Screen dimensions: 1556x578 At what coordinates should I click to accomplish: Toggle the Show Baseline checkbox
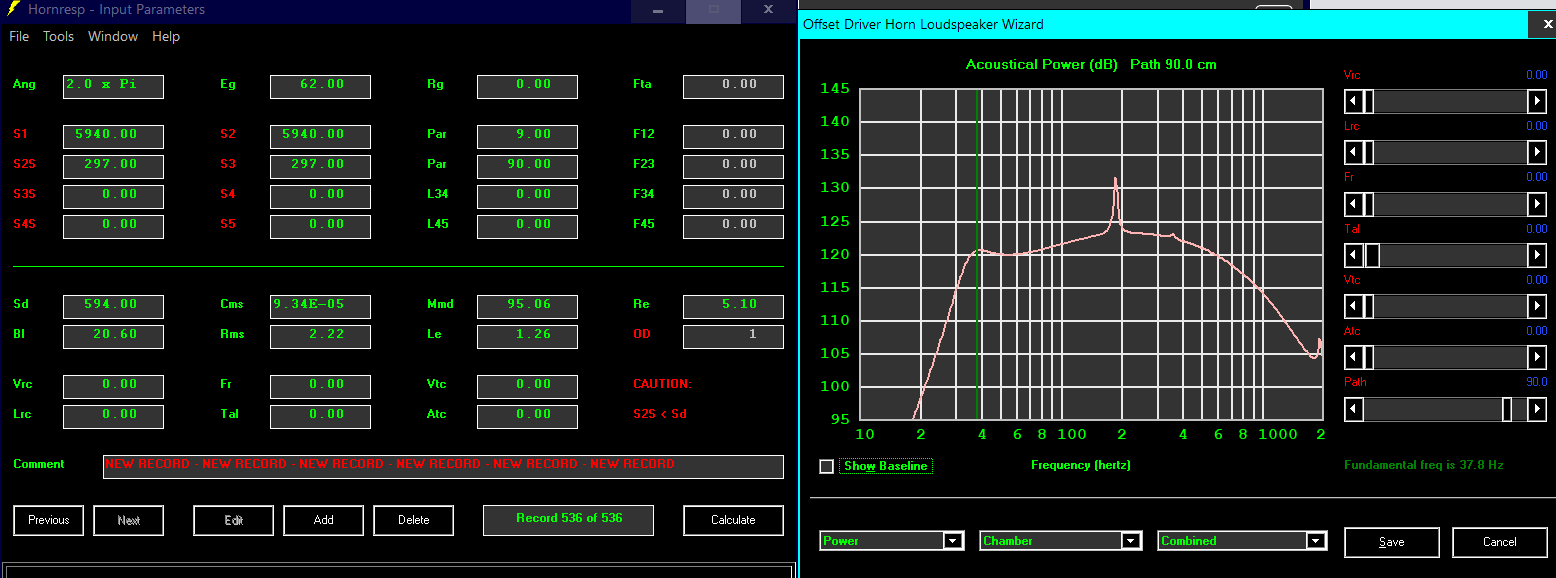(826, 466)
